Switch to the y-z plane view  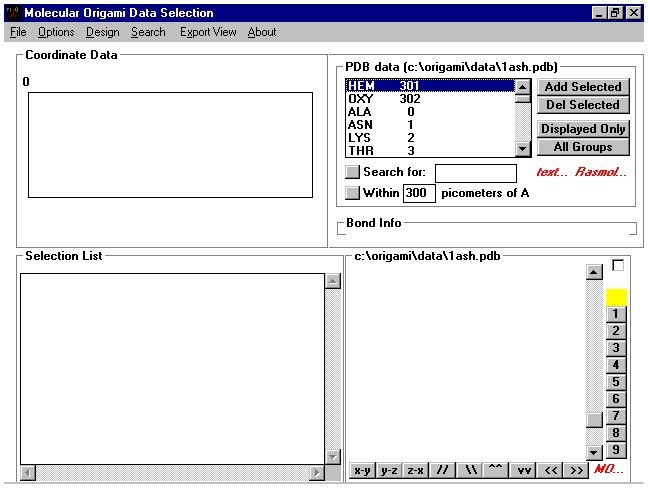click(x=388, y=470)
